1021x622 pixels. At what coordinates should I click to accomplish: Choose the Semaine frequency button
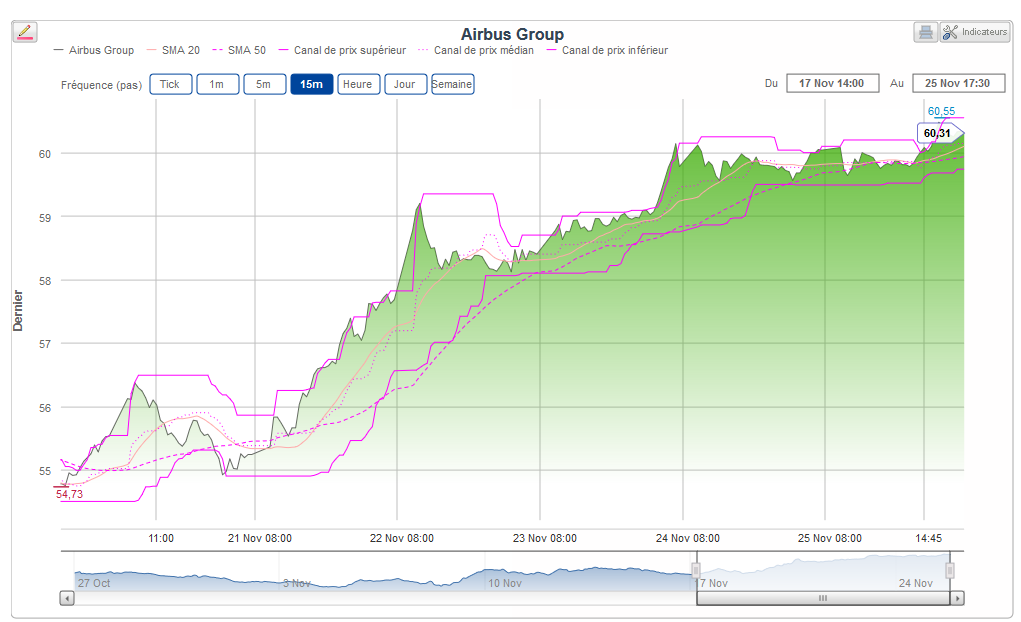[452, 84]
